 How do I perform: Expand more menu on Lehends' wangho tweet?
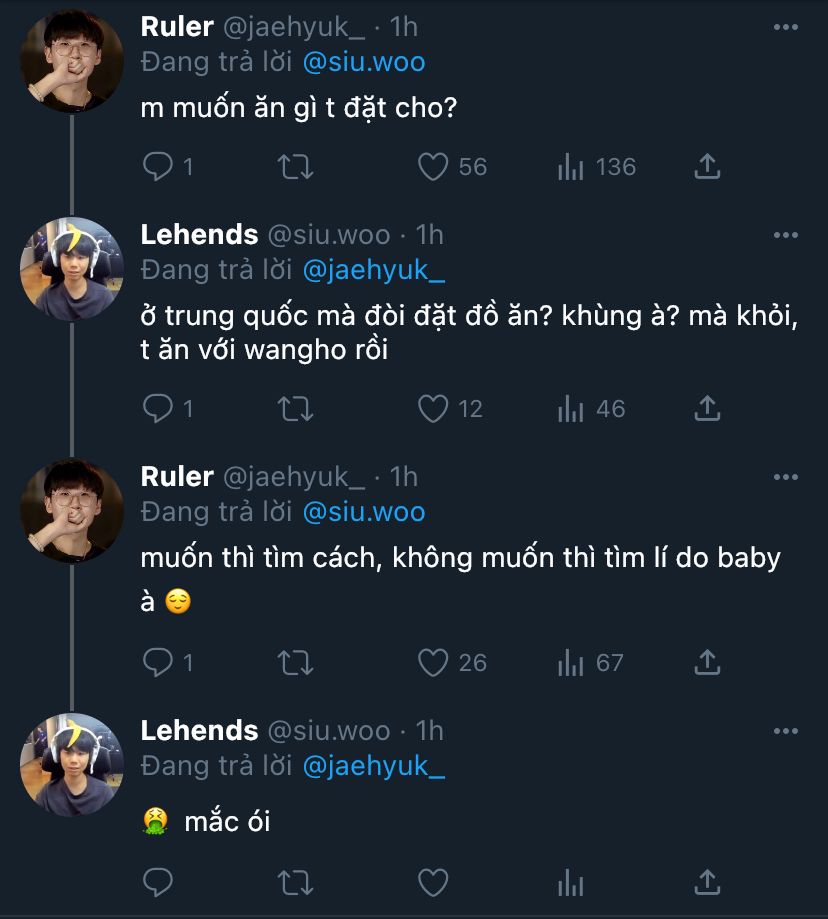click(x=786, y=235)
